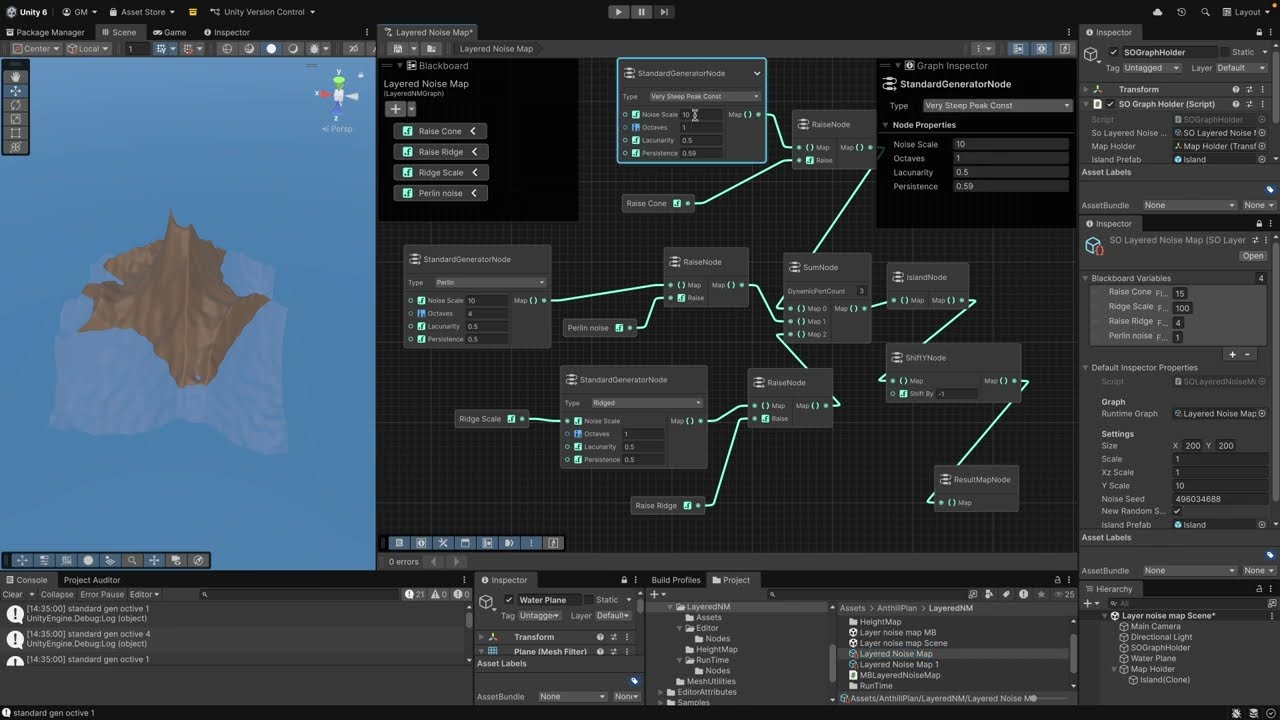
Task: Toggle error messages count in Console
Action: click(x=459, y=594)
